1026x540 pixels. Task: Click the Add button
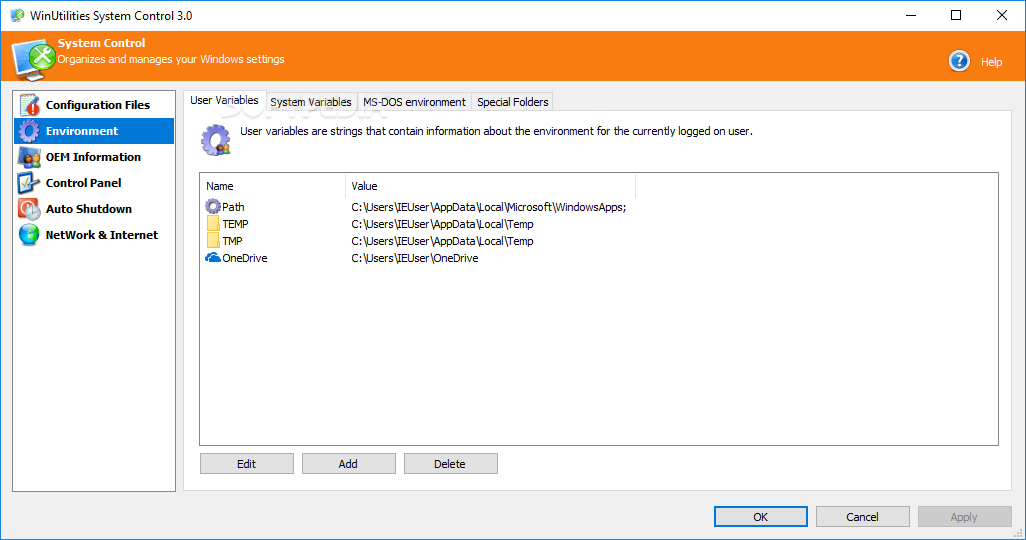pyautogui.click(x=349, y=463)
